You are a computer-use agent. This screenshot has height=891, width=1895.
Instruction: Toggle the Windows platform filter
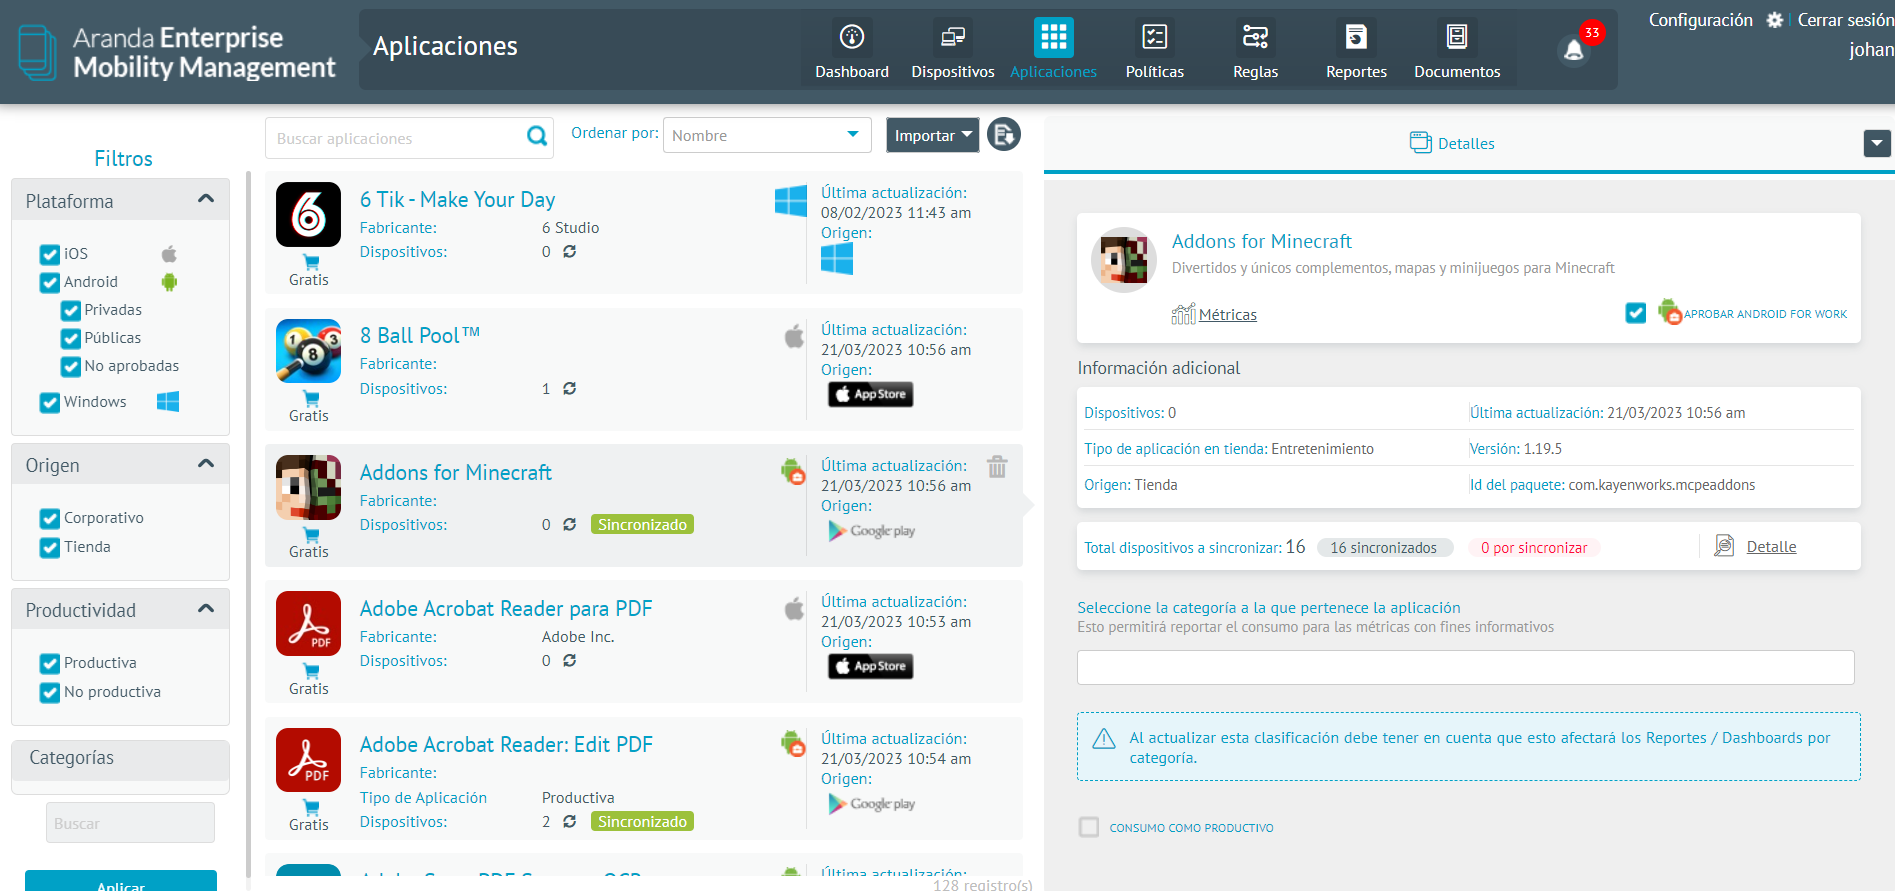pyautogui.click(x=50, y=403)
